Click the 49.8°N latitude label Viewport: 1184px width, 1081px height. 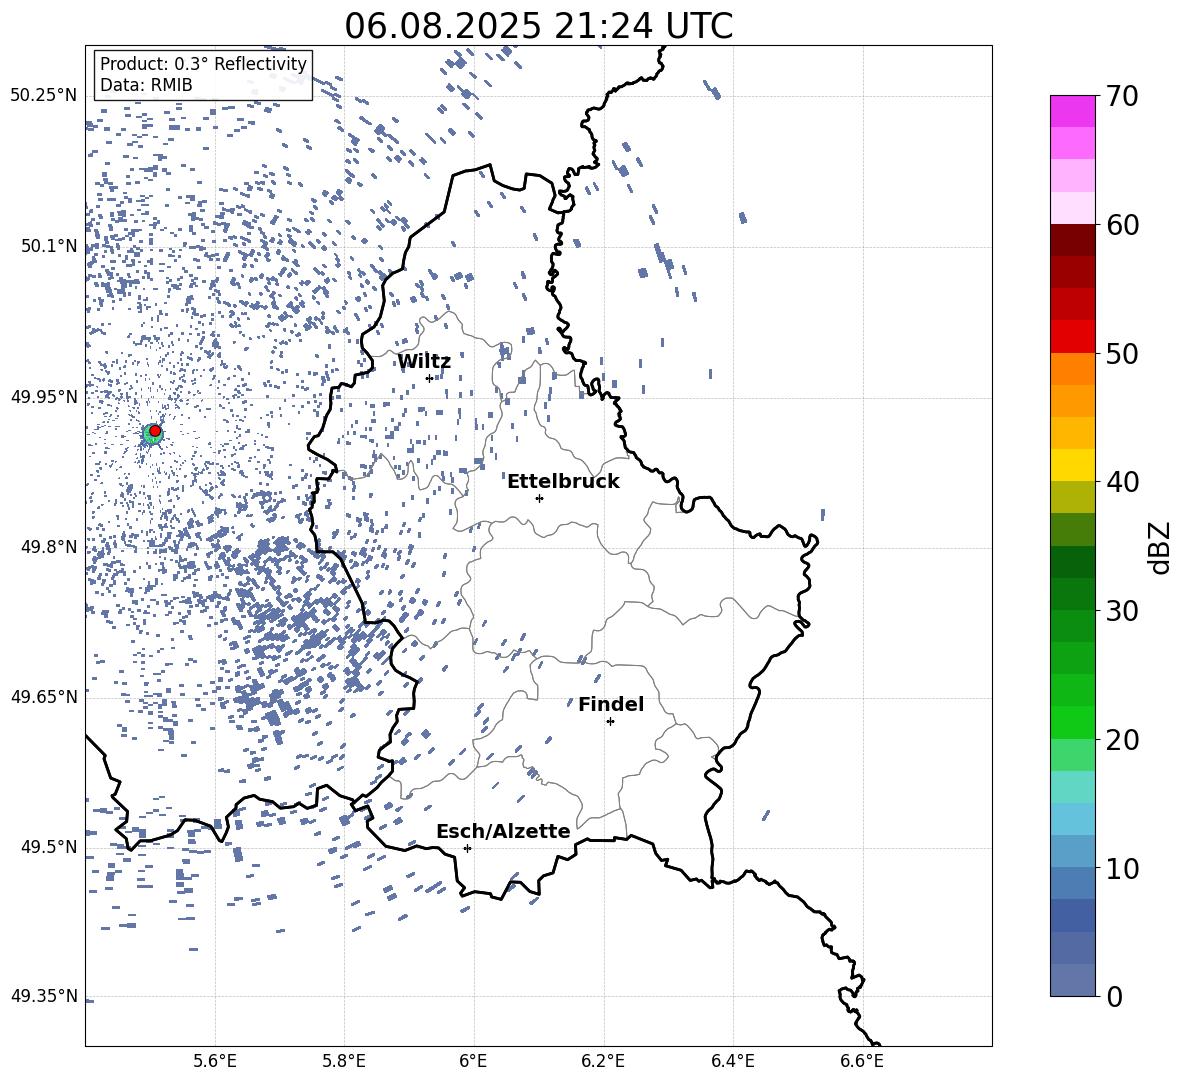[x=49, y=547]
